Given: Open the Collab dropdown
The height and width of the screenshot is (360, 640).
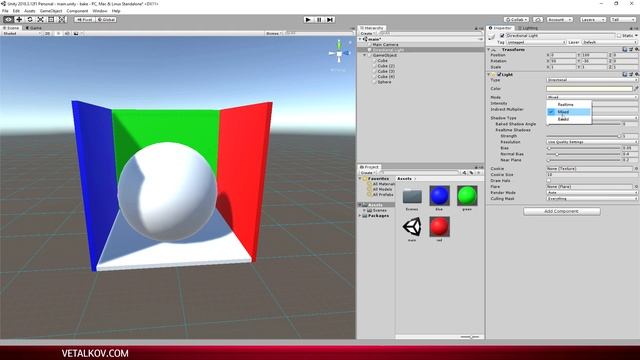Looking at the screenshot, I should (x=516, y=20).
